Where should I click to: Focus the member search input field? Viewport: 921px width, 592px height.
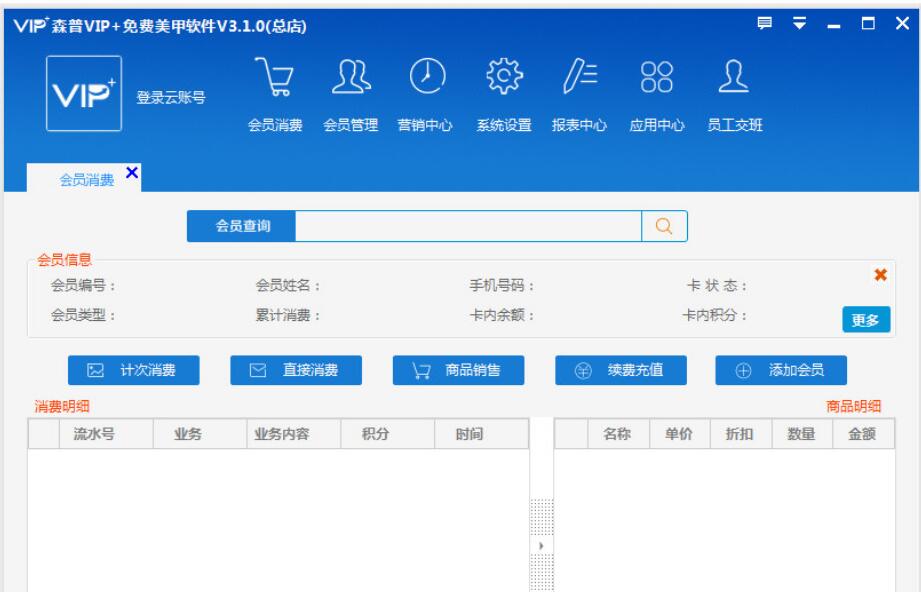468,226
